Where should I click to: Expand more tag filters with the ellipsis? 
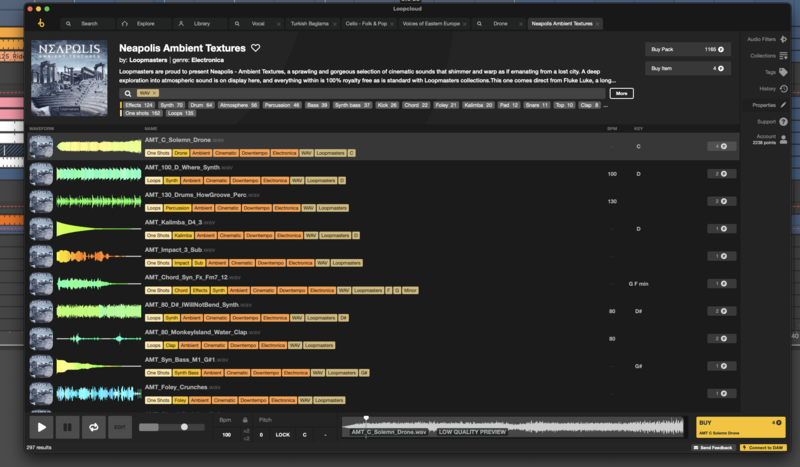coord(606,106)
